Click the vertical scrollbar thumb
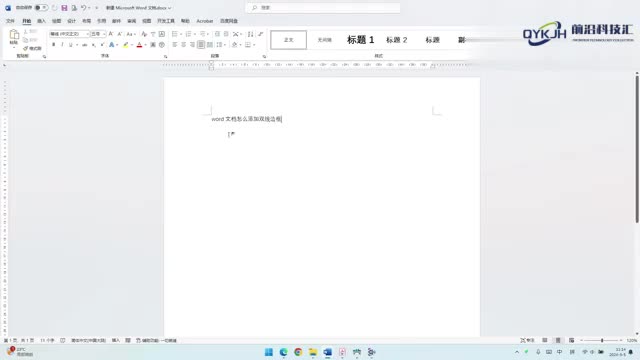This screenshot has height=360, width=640. (637, 149)
